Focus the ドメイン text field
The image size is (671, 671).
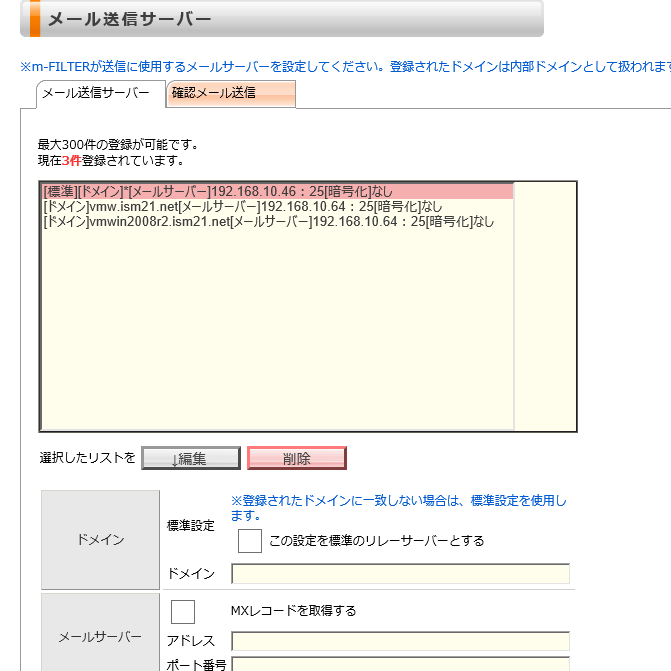click(400, 574)
